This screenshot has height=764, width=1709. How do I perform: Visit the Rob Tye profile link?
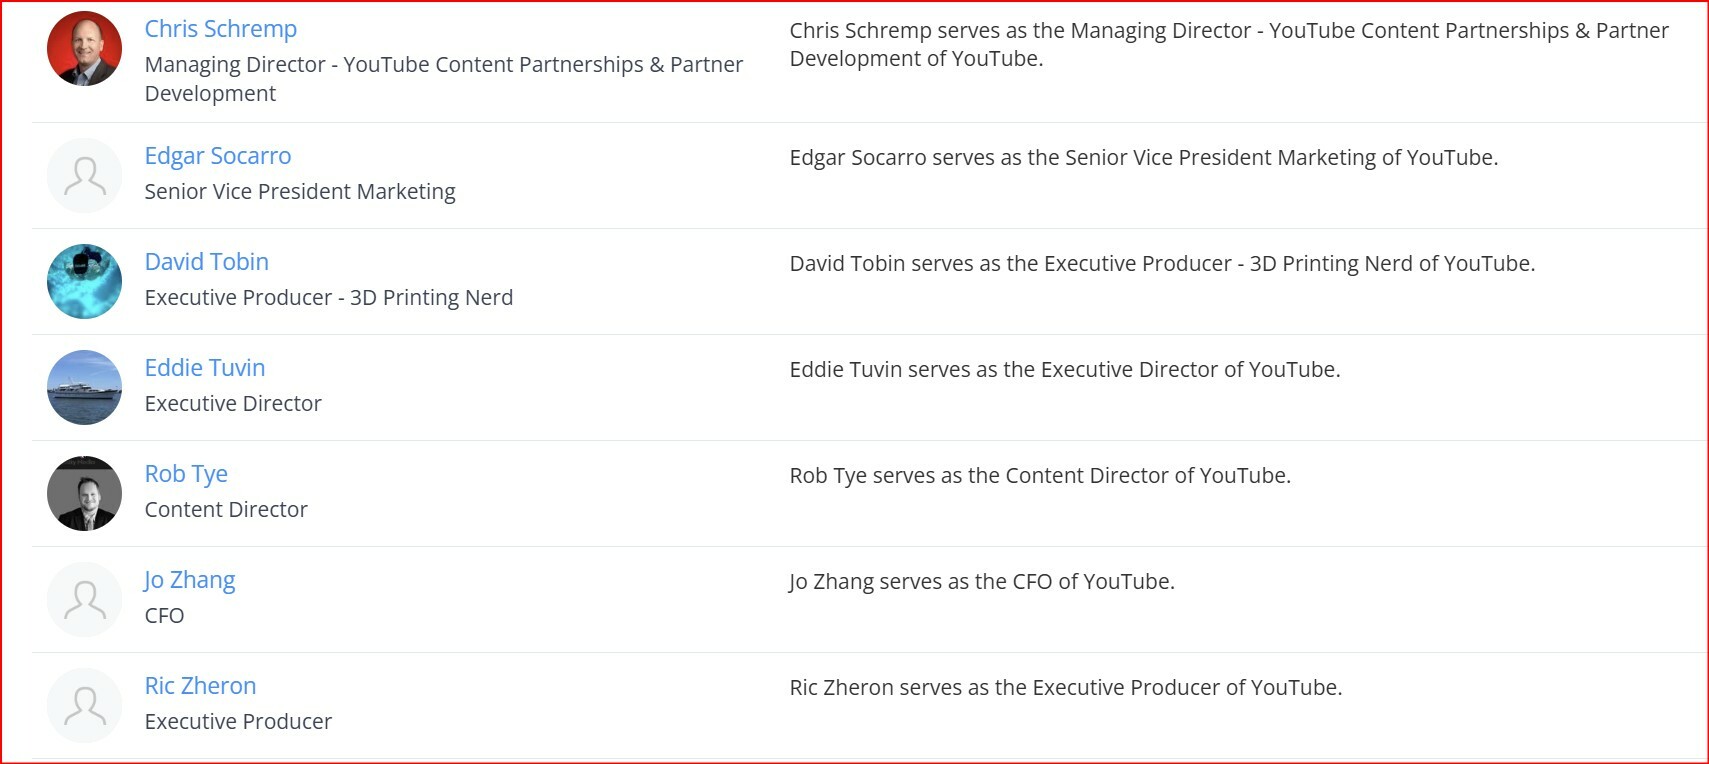coord(186,474)
